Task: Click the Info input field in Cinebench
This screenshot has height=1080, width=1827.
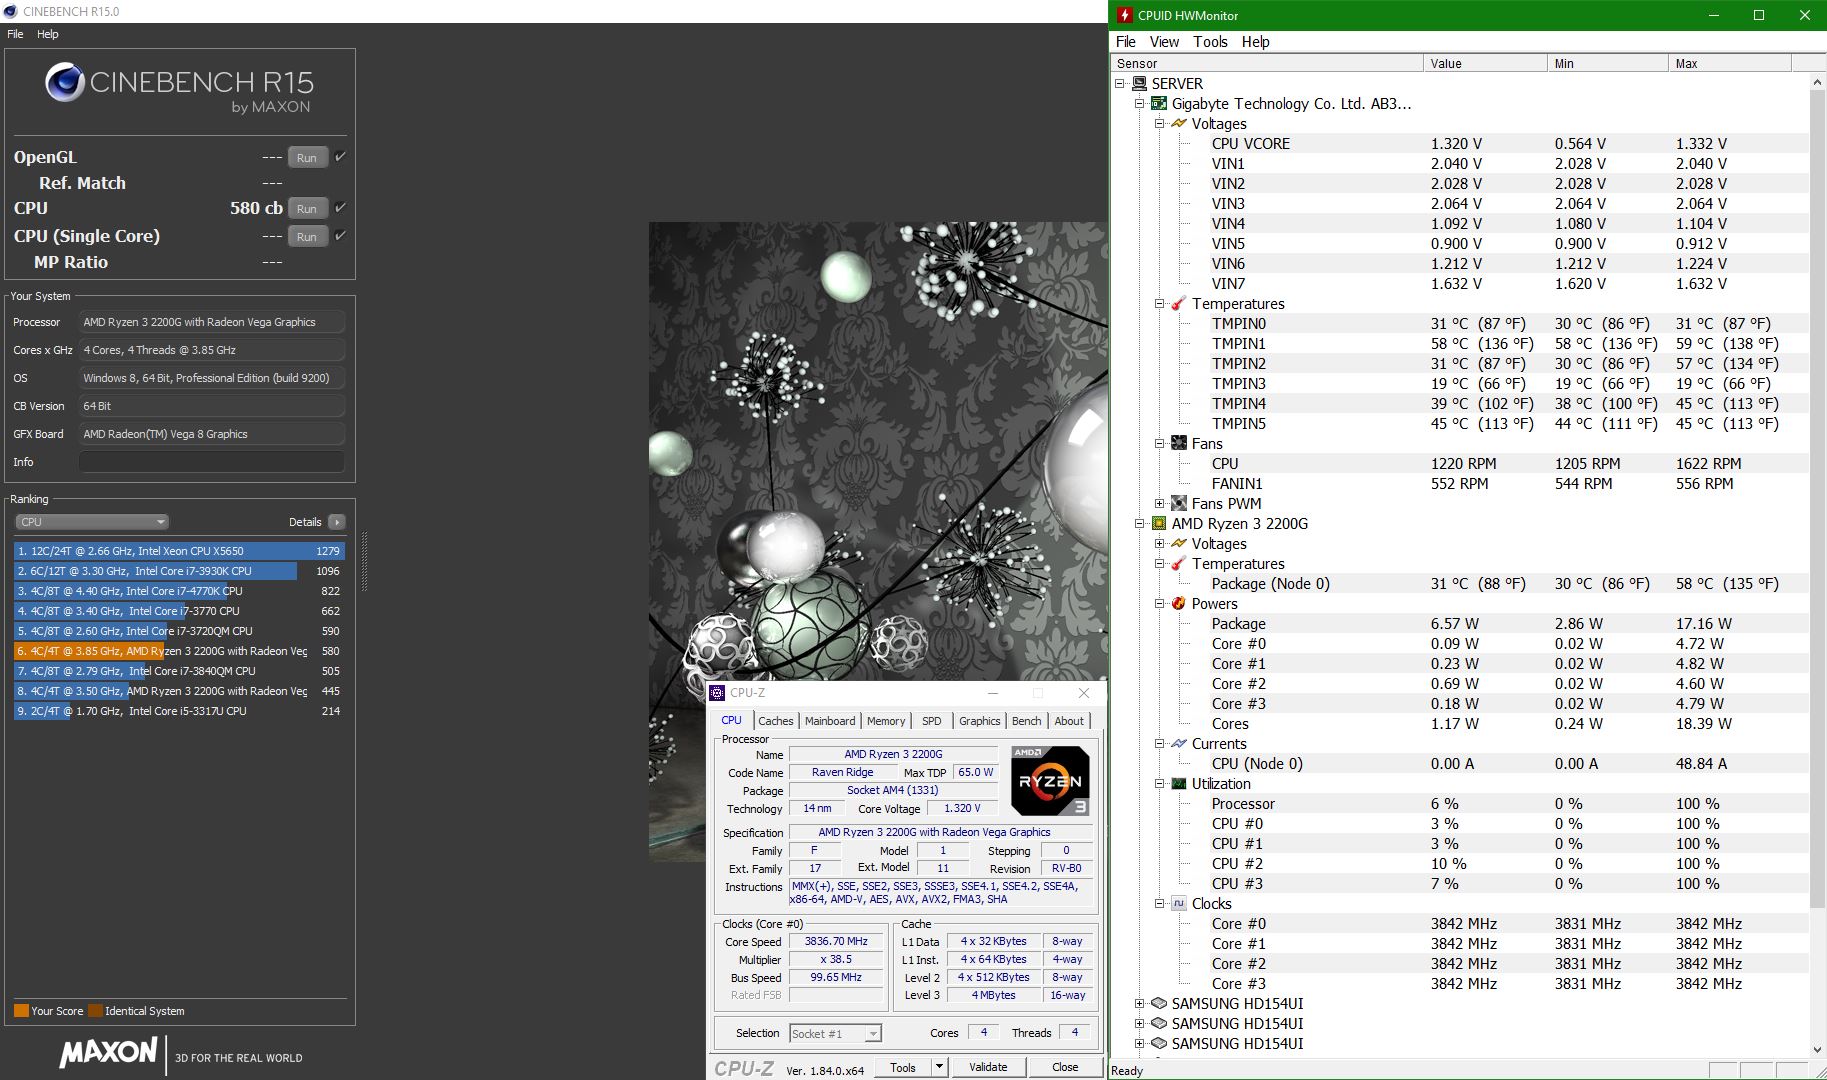Action: pyautogui.click(x=211, y=462)
